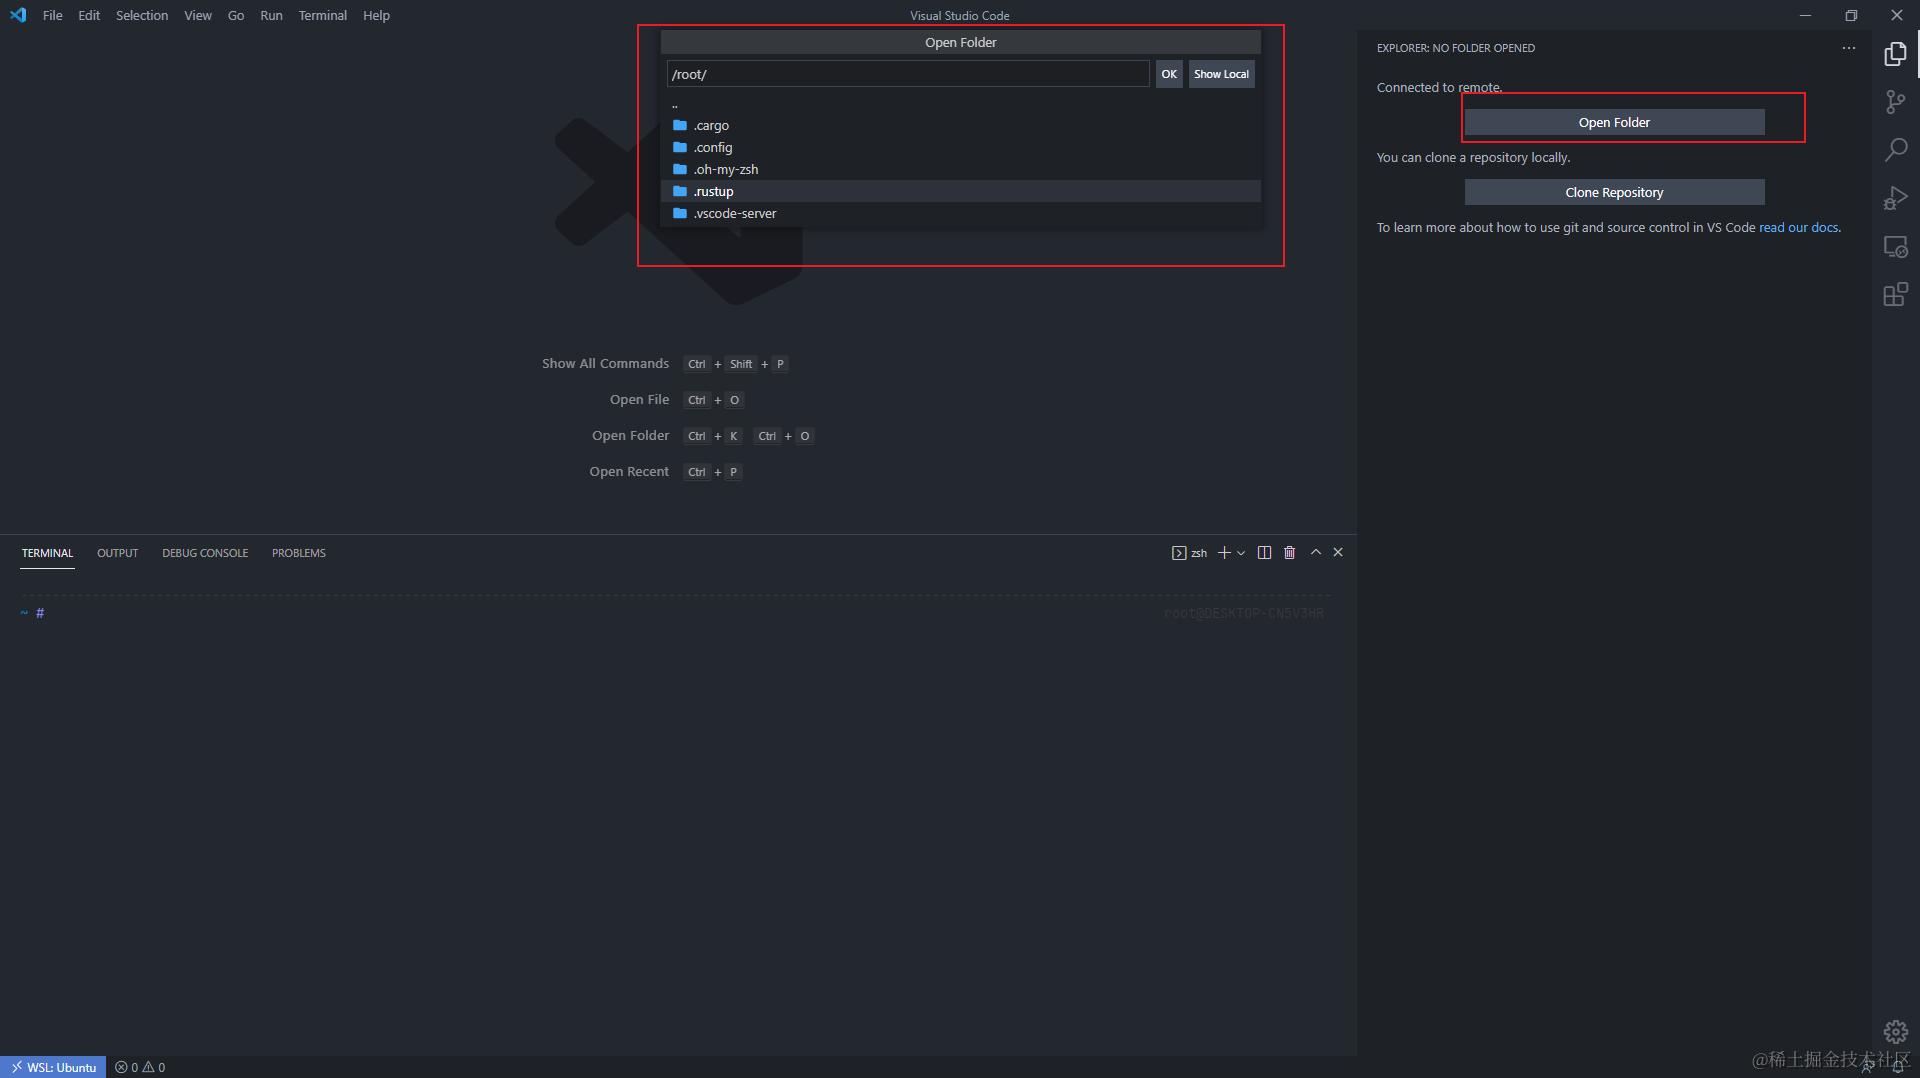Open Explorer views and more actions ellipsis
Viewport: 1920px width, 1078px height.
point(1848,48)
